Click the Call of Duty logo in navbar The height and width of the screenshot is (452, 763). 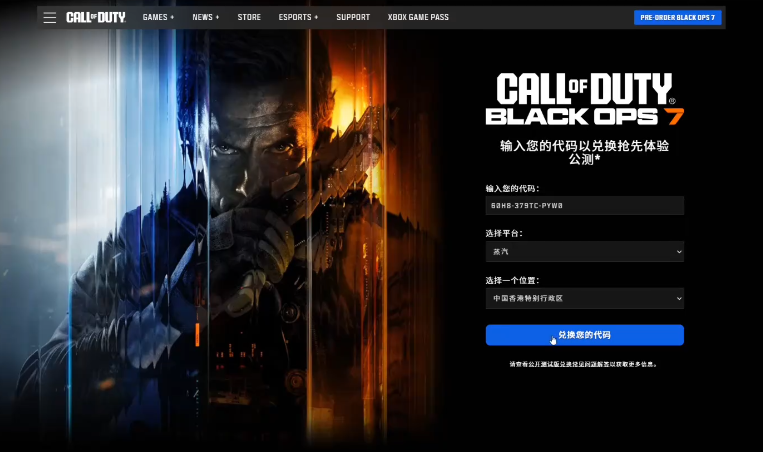pos(96,18)
